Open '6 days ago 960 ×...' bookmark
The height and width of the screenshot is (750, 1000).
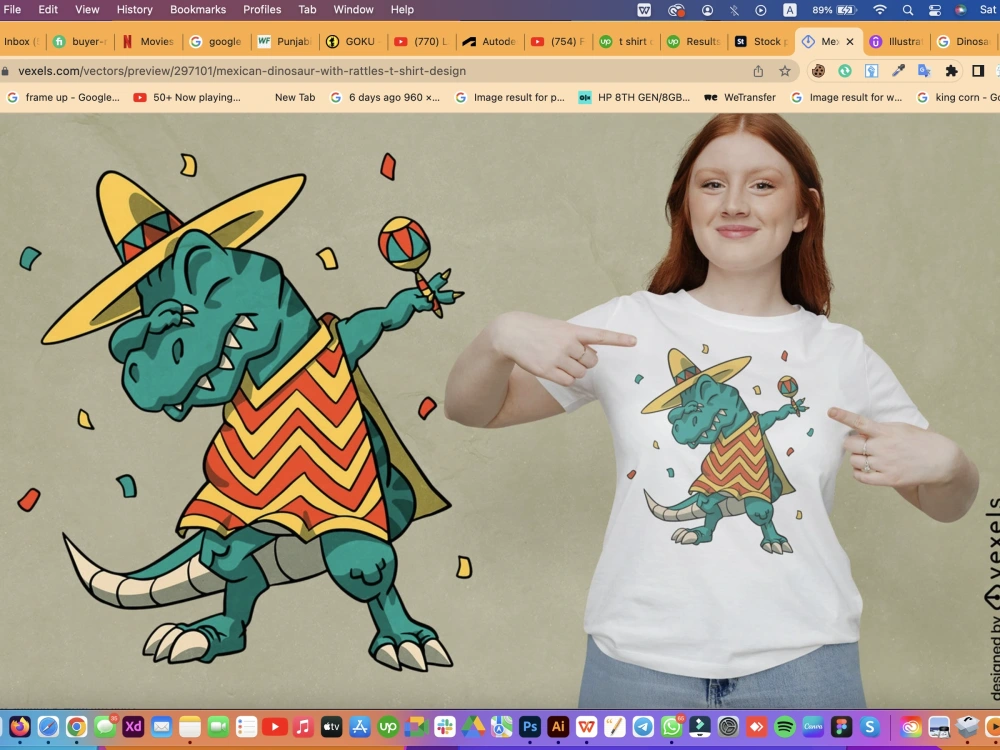click(x=385, y=98)
